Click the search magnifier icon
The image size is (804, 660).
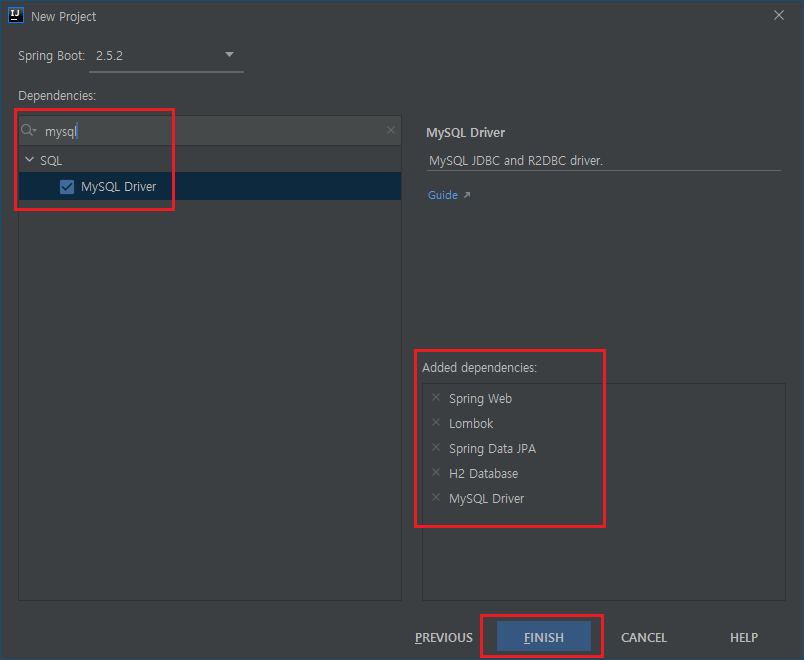[x=28, y=131]
